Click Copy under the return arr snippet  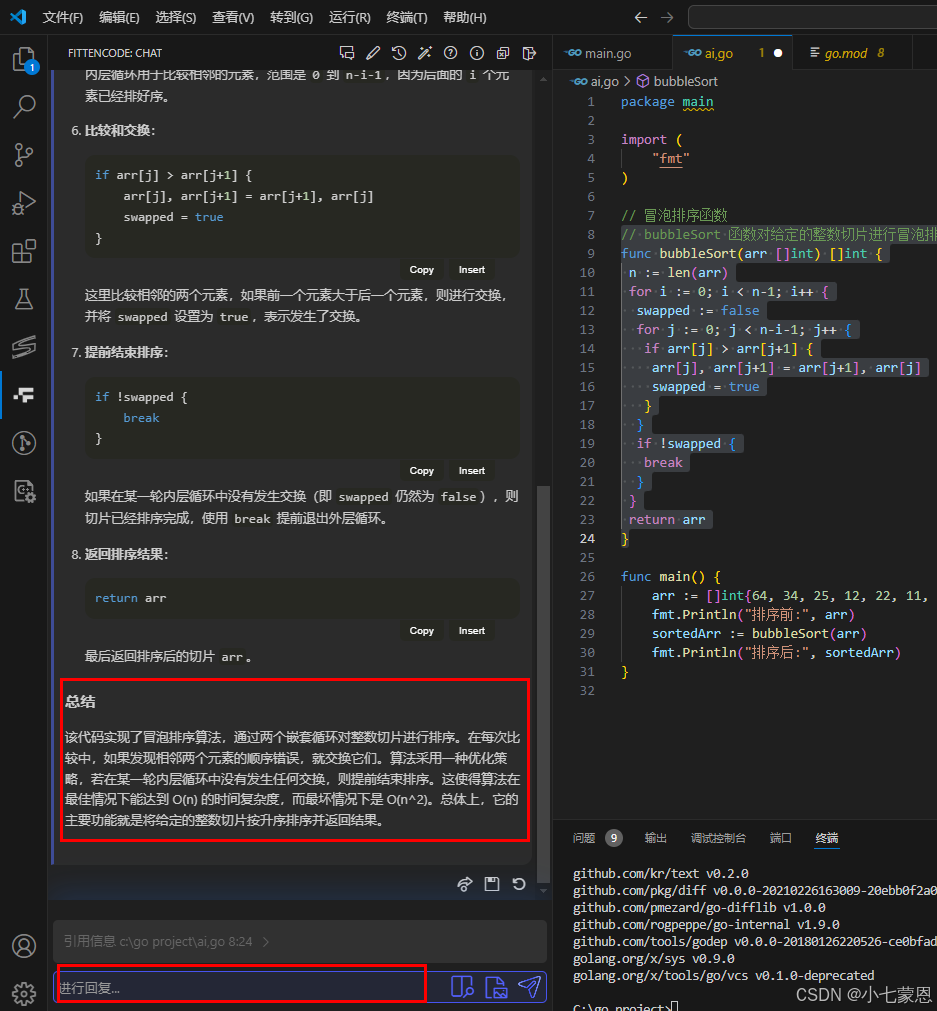(x=421, y=630)
